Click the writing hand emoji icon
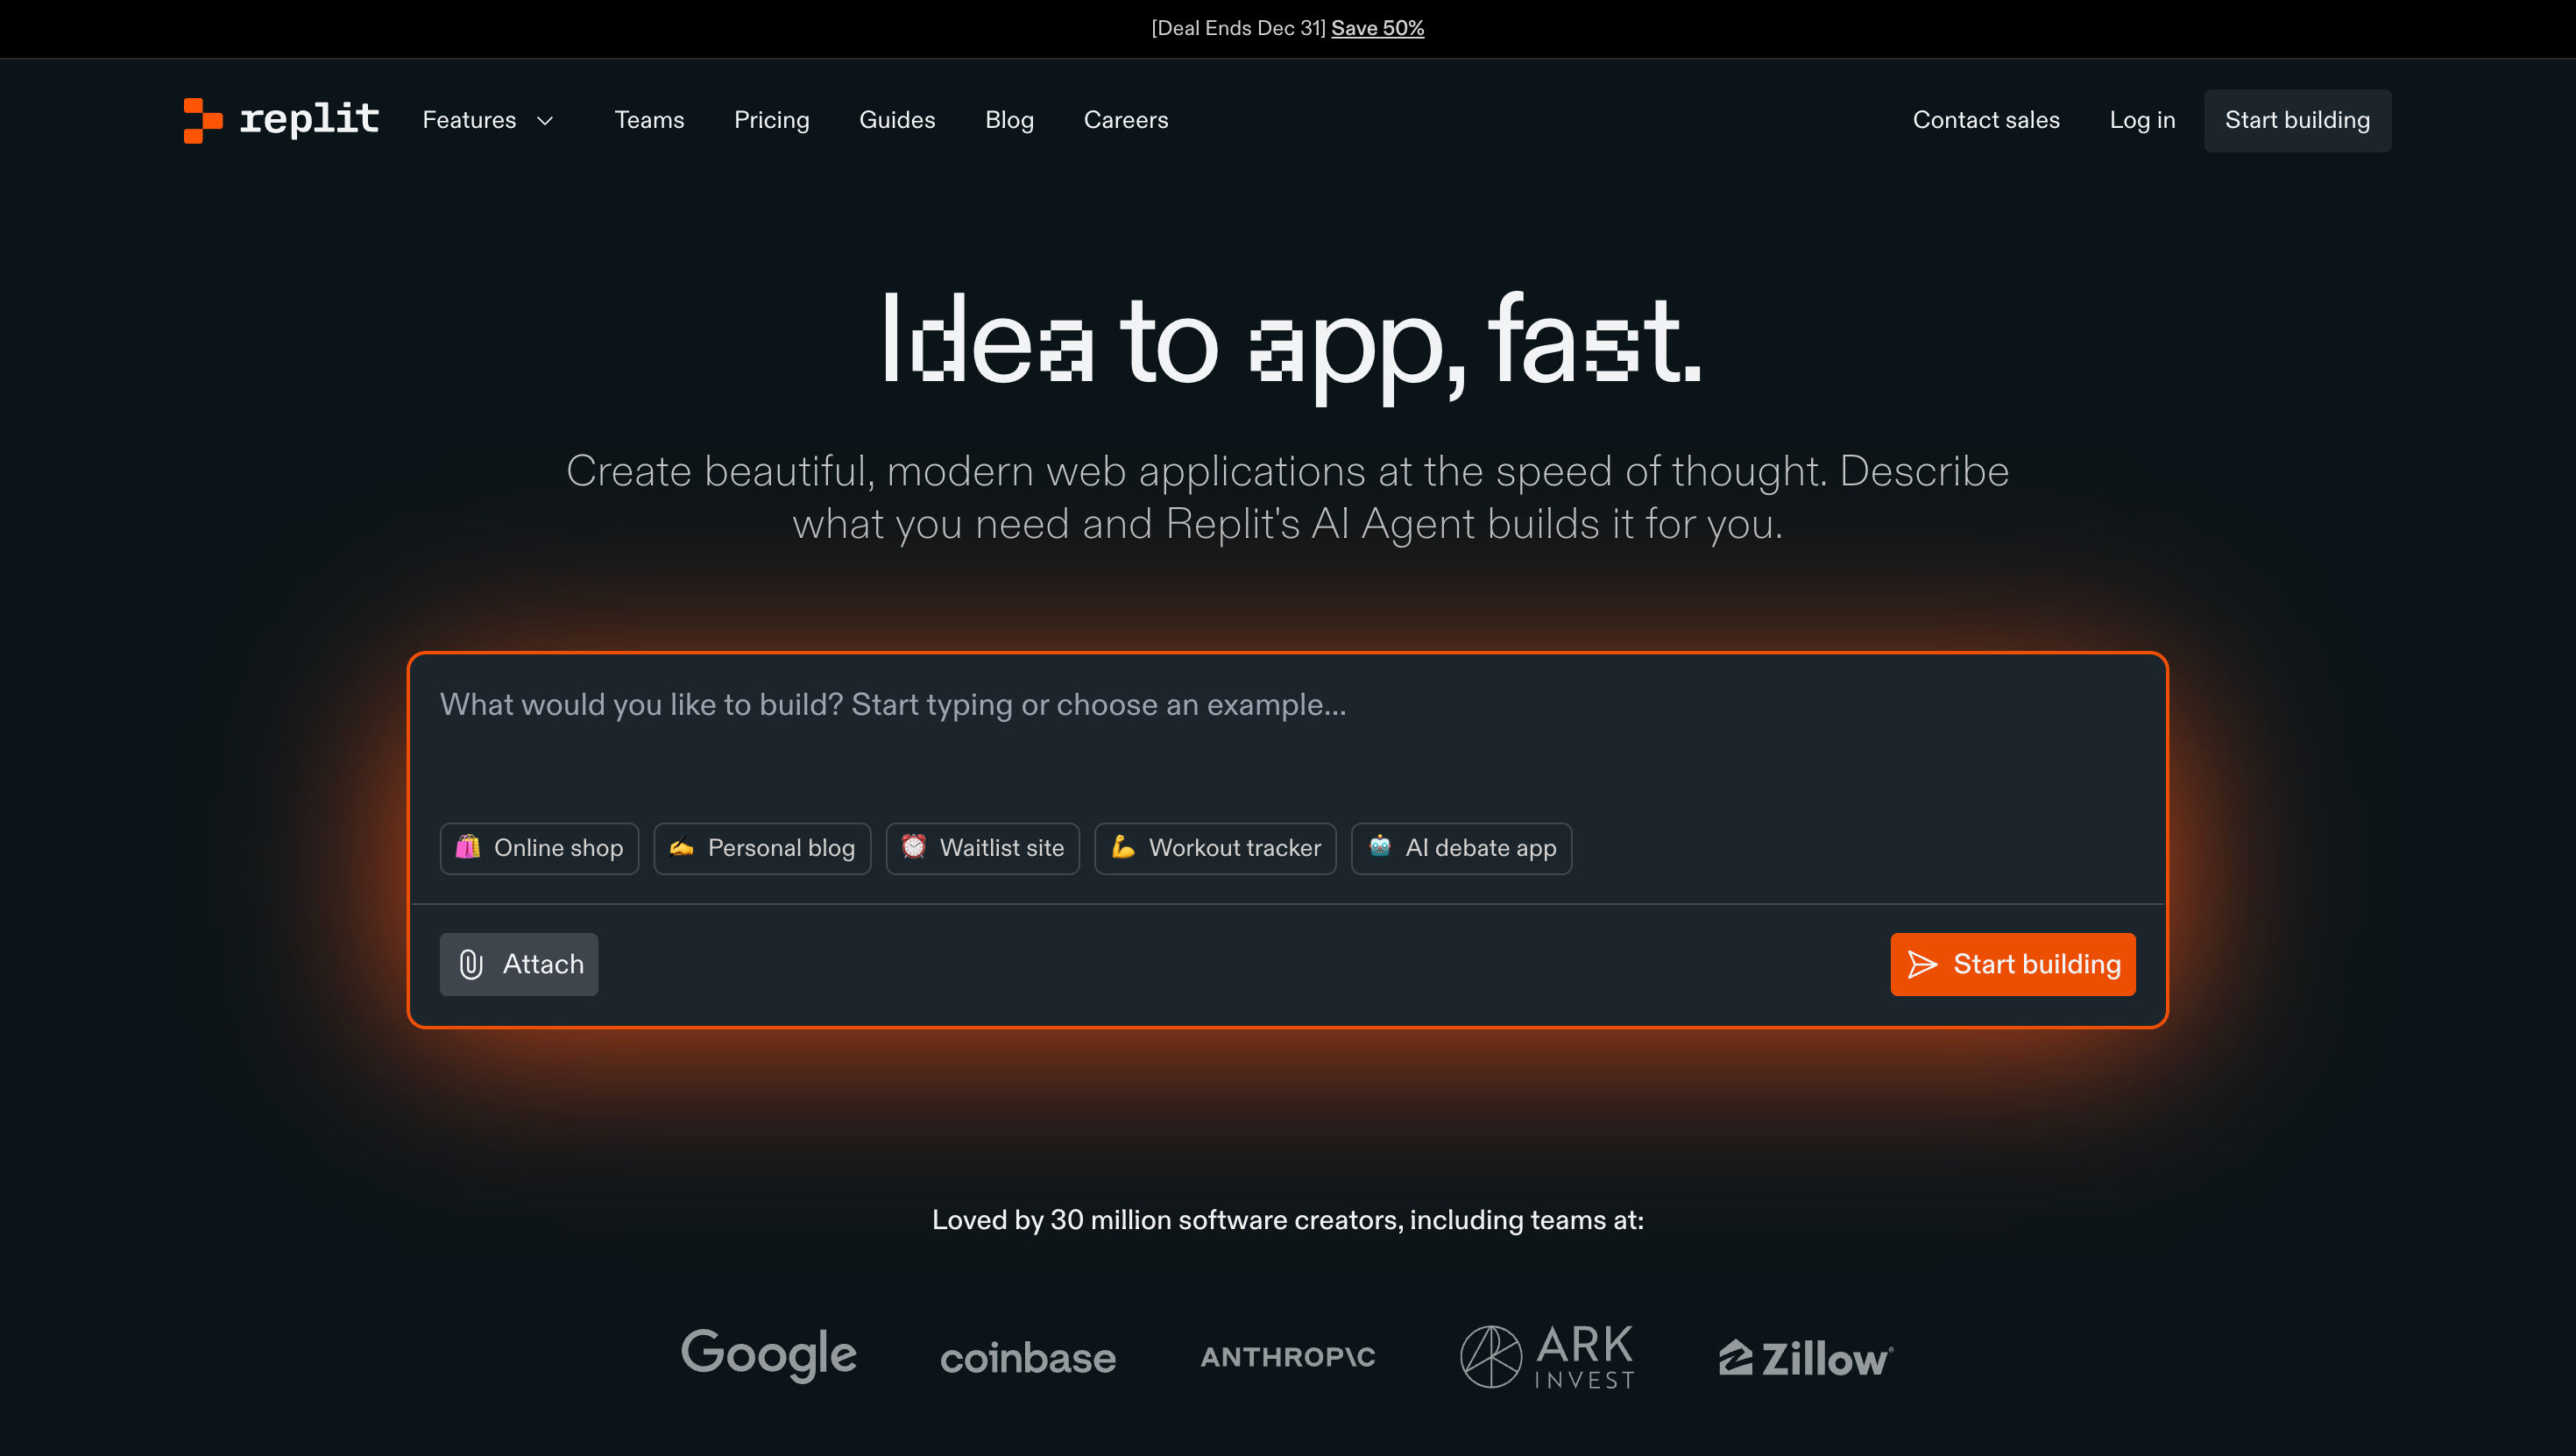The width and height of the screenshot is (2576, 1456). [682, 847]
